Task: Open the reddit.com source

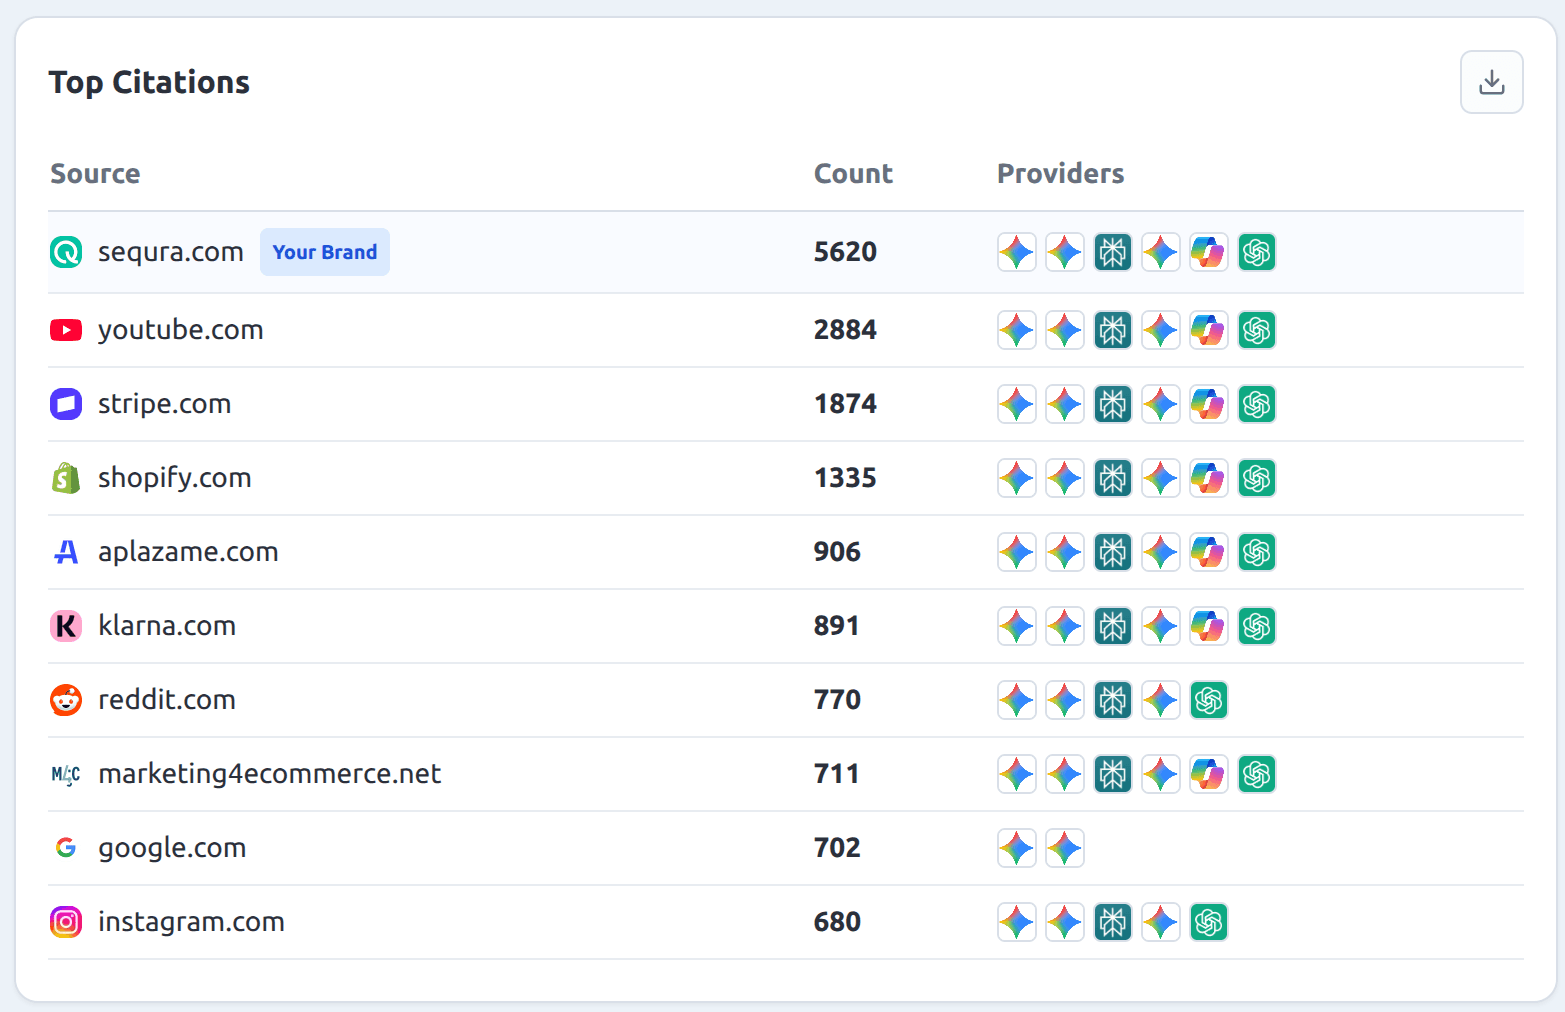Action: (167, 700)
